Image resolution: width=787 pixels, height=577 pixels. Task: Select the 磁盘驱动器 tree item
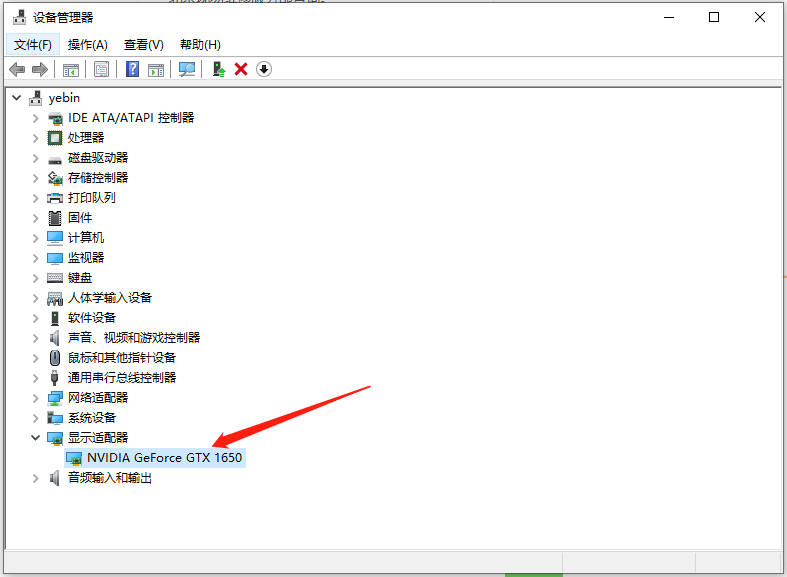pos(98,158)
